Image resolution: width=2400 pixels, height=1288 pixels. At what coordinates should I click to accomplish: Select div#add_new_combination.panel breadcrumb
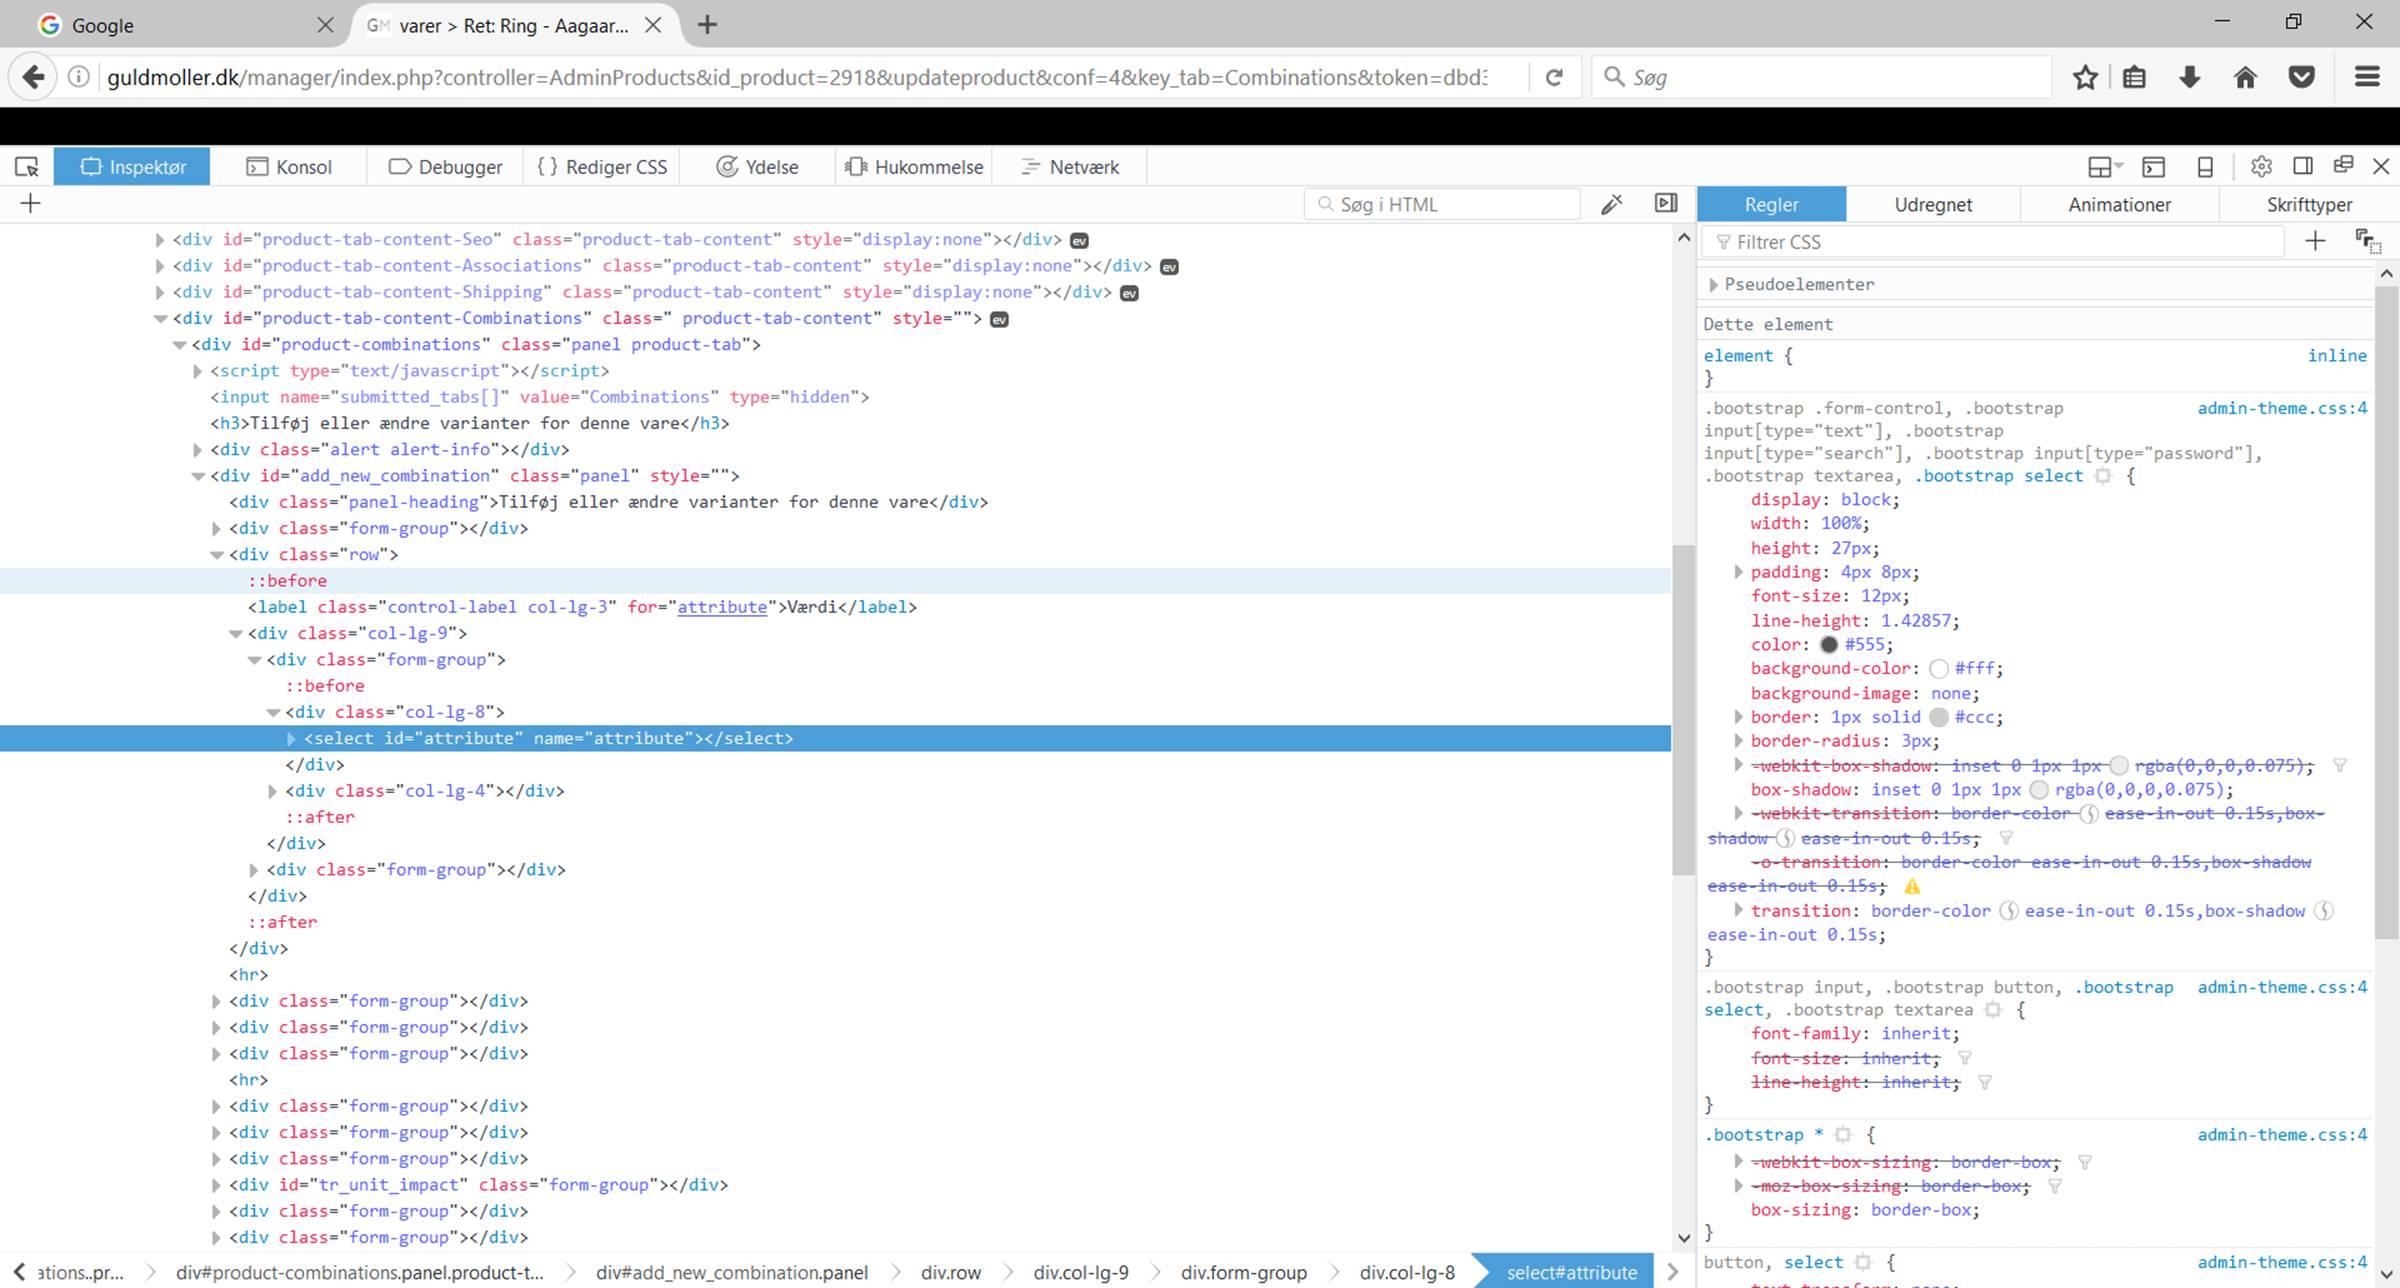point(731,1272)
